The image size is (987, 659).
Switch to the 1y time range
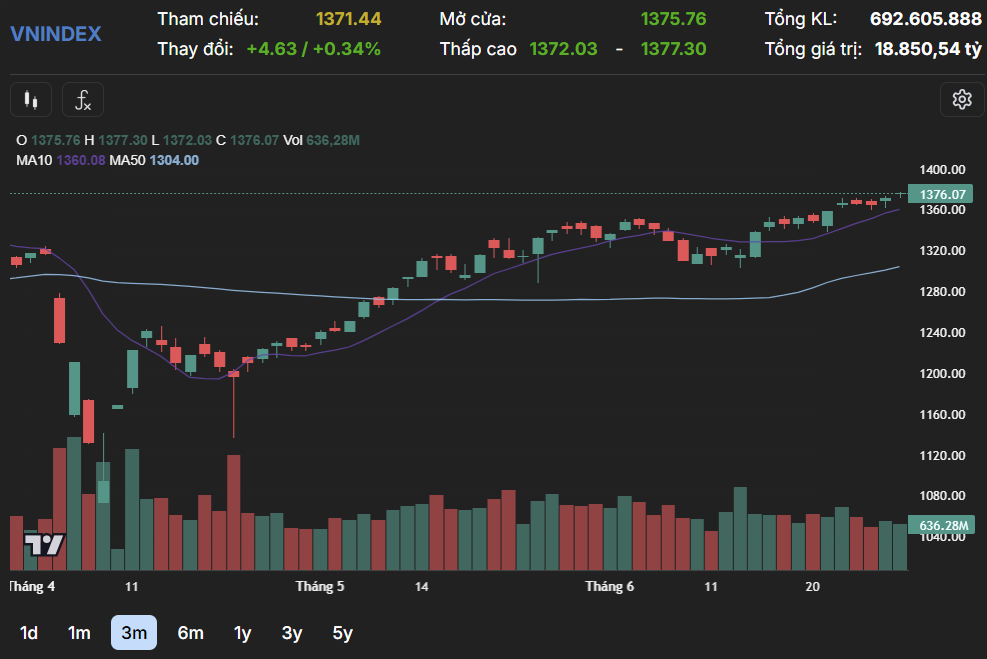tap(242, 633)
